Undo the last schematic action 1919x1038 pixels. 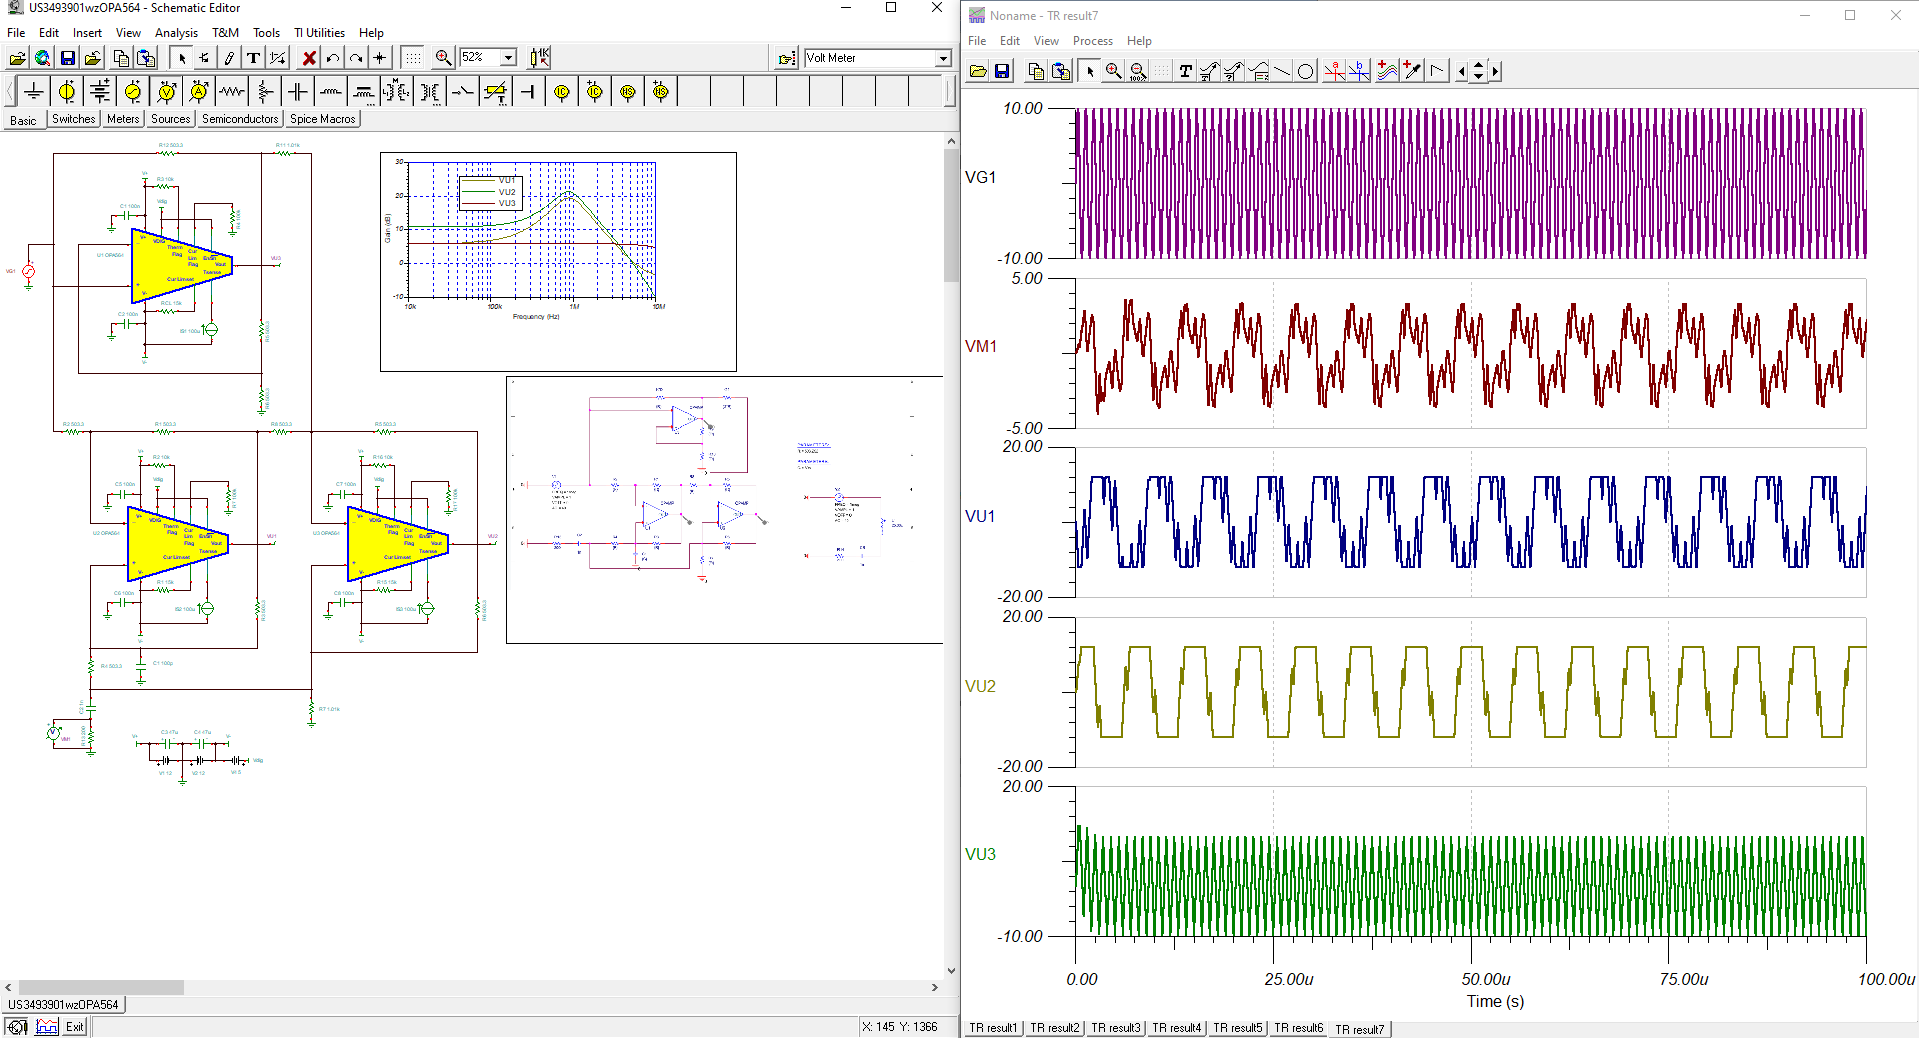click(333, 58)
